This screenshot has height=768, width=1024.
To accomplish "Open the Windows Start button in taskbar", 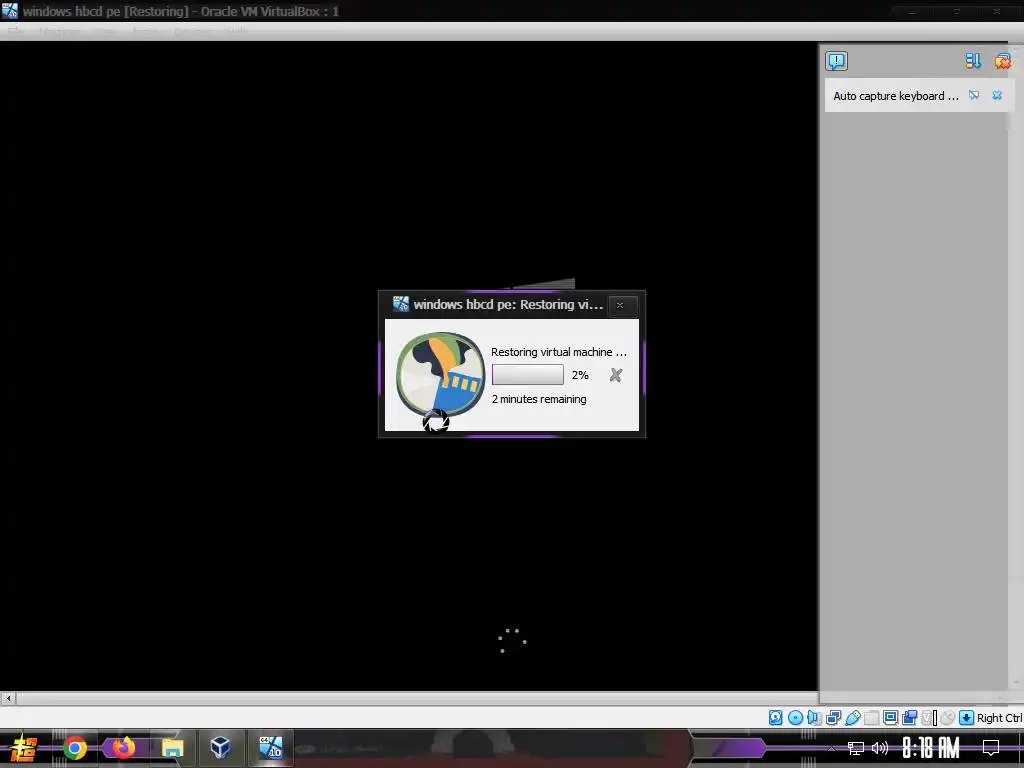I will point(24,748).
